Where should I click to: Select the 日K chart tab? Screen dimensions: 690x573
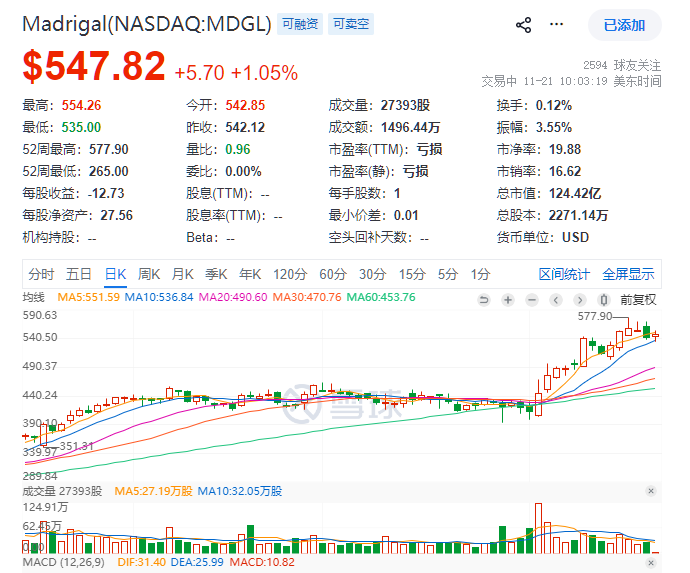pyautogui.click(x=115, y=274)
